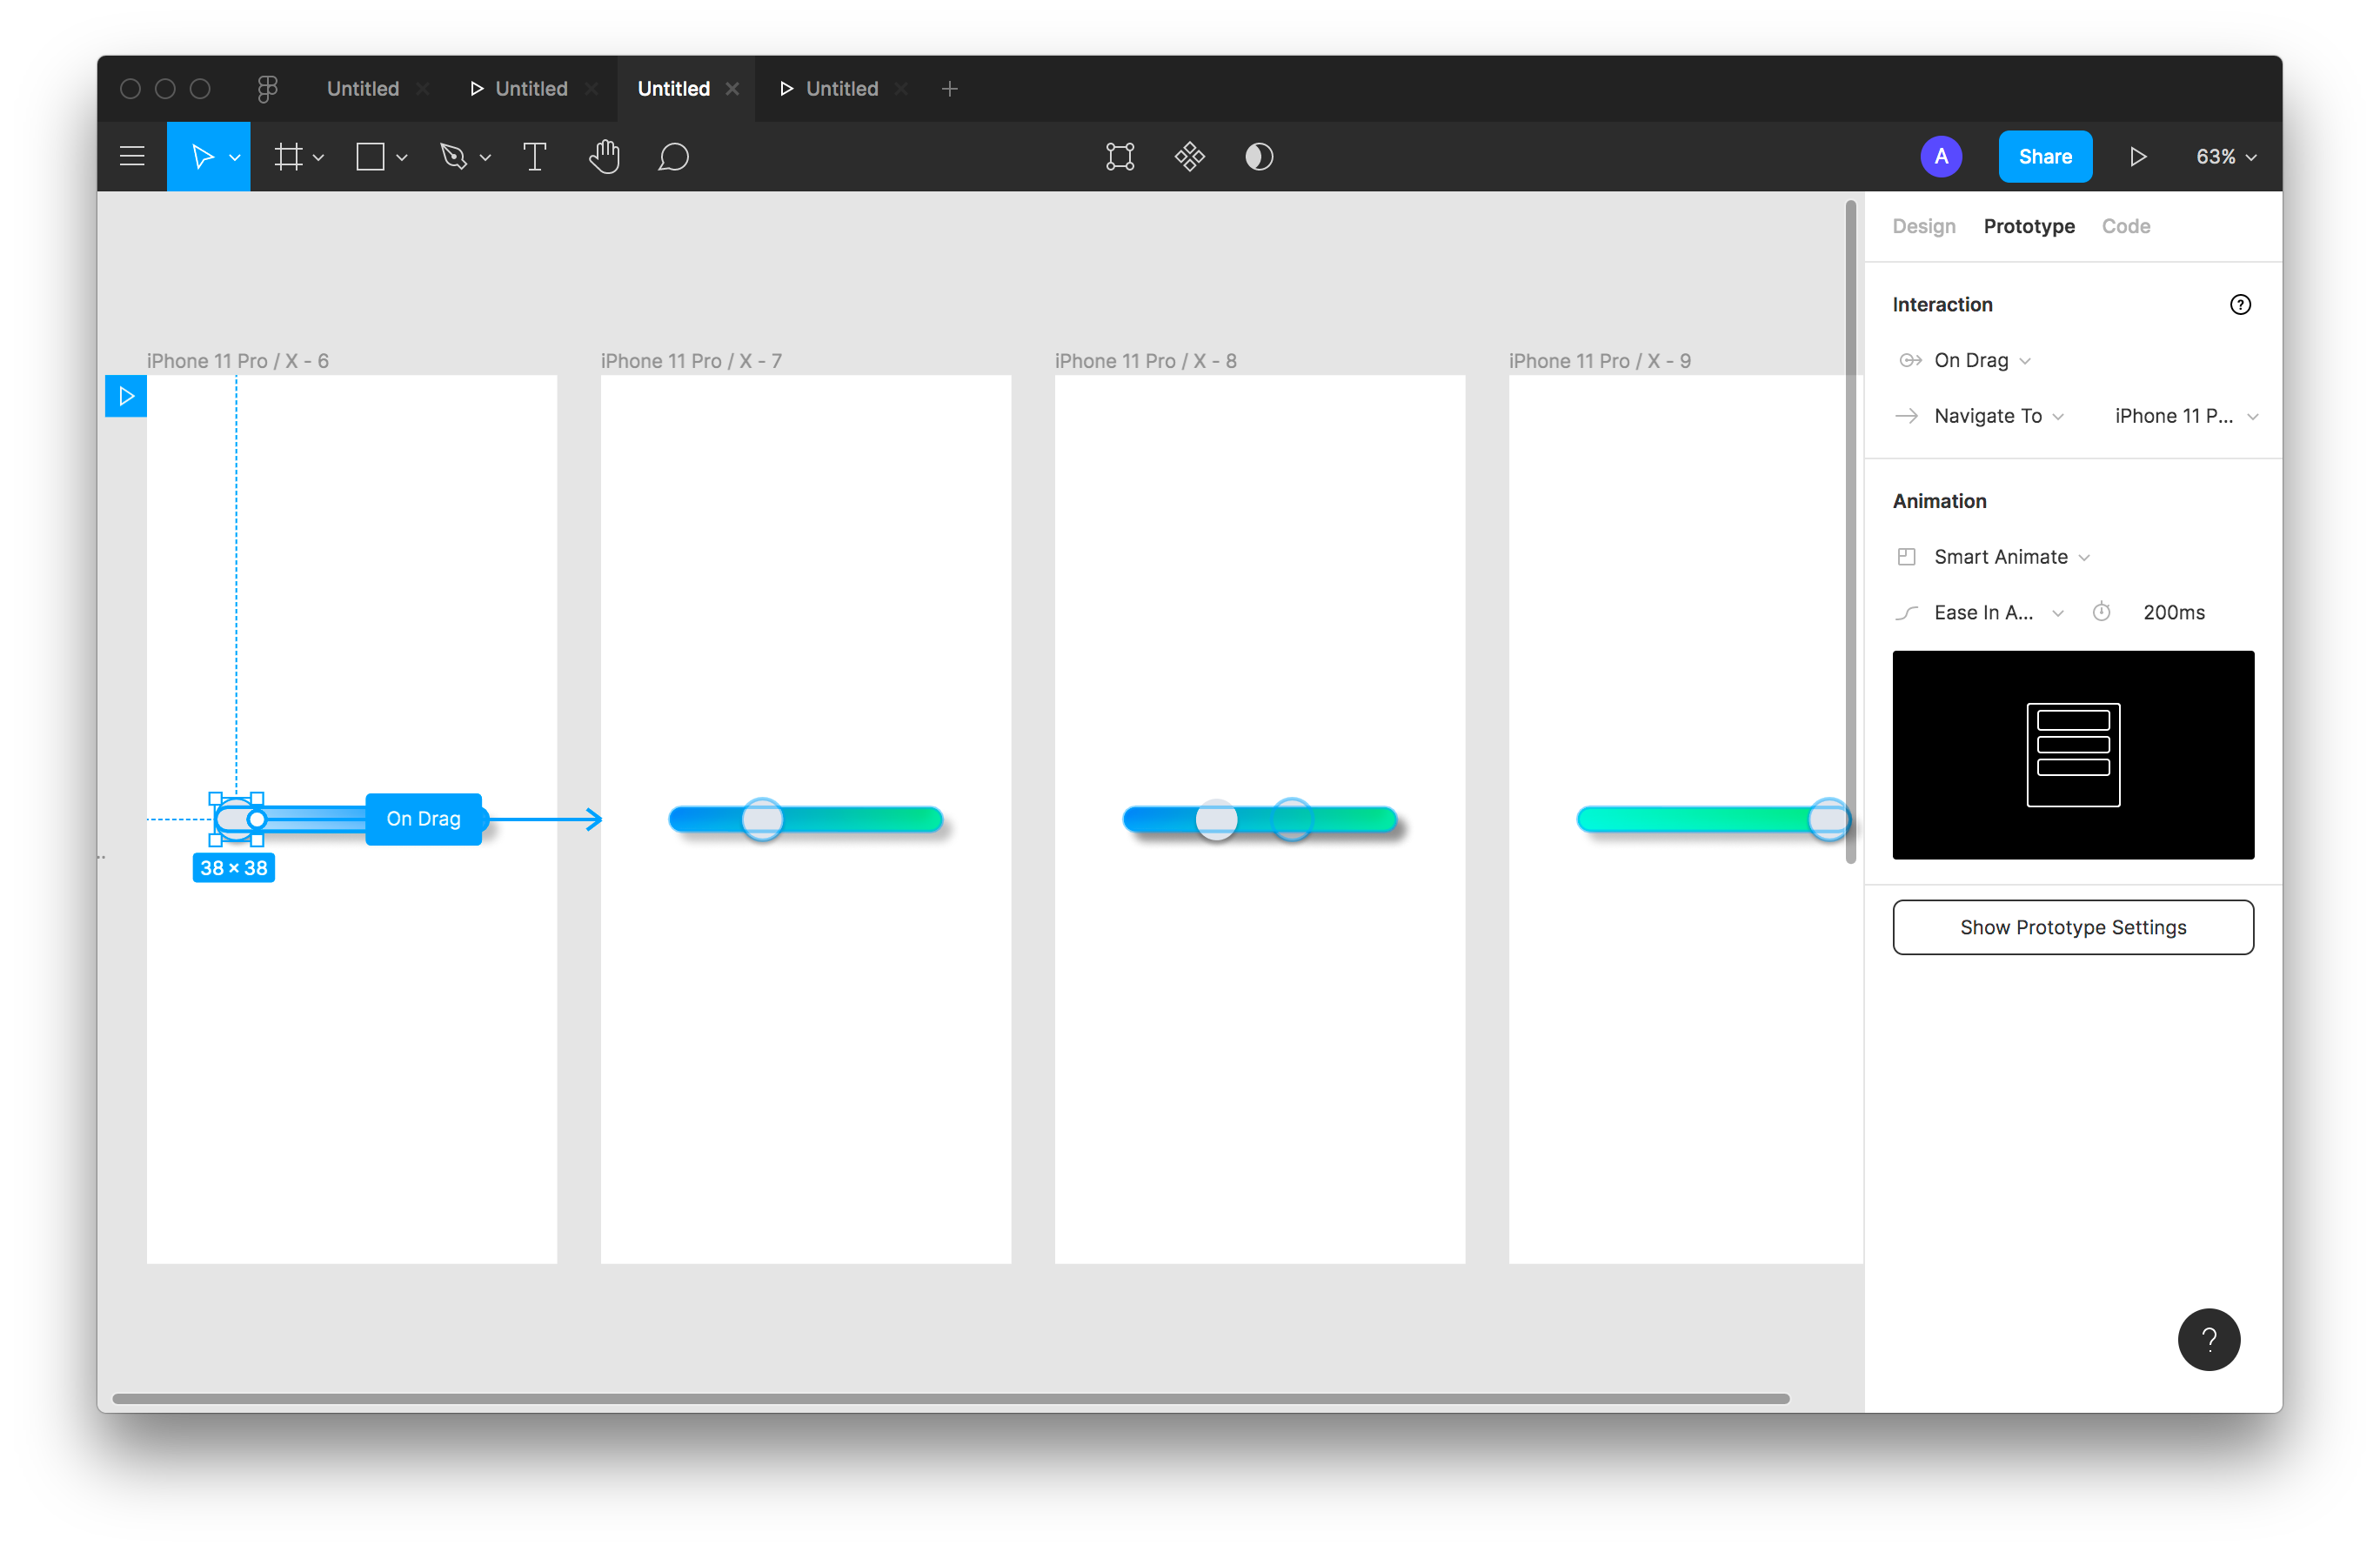Viewport: 2380px width, 1552px height.
Task: Select the Frame tool
Action: [290, 156]
